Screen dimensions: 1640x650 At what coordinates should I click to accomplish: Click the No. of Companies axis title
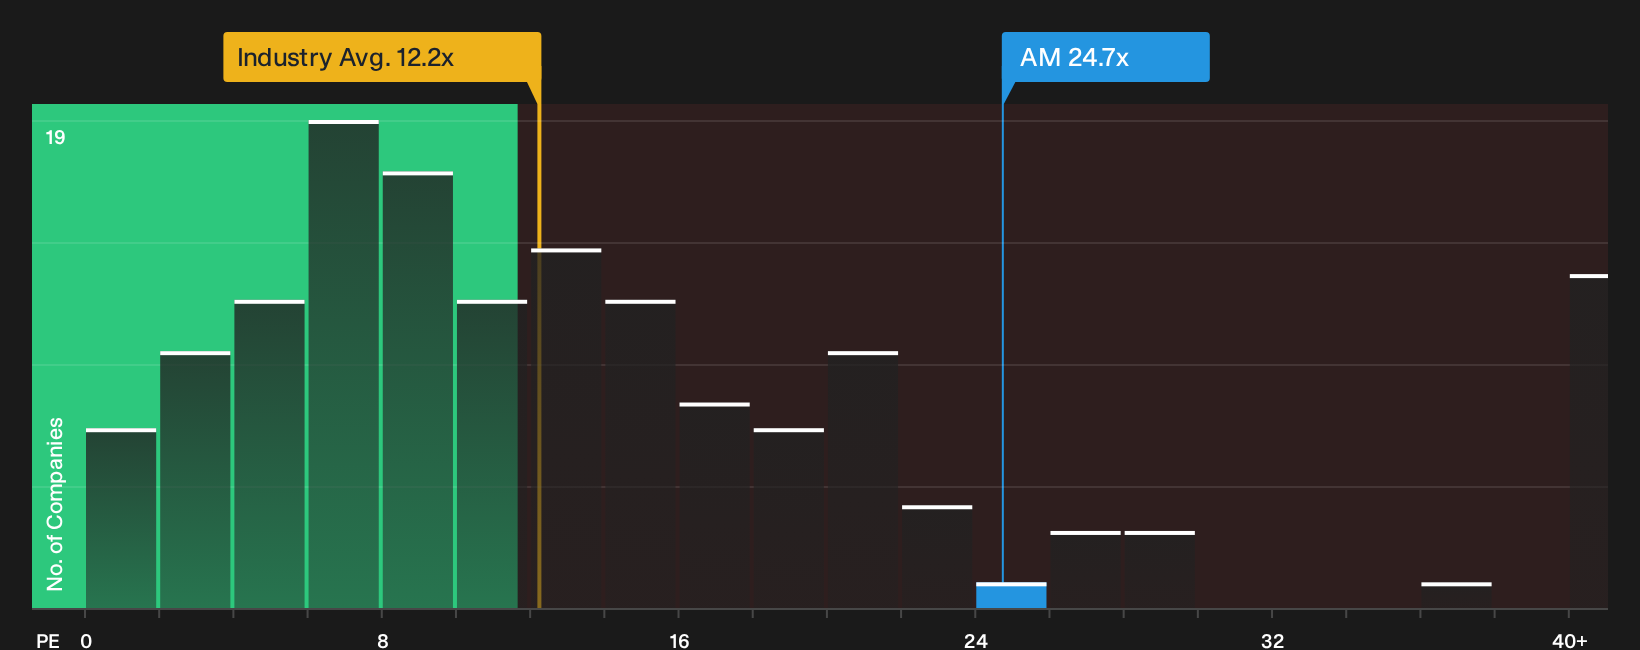pos(55,504)
